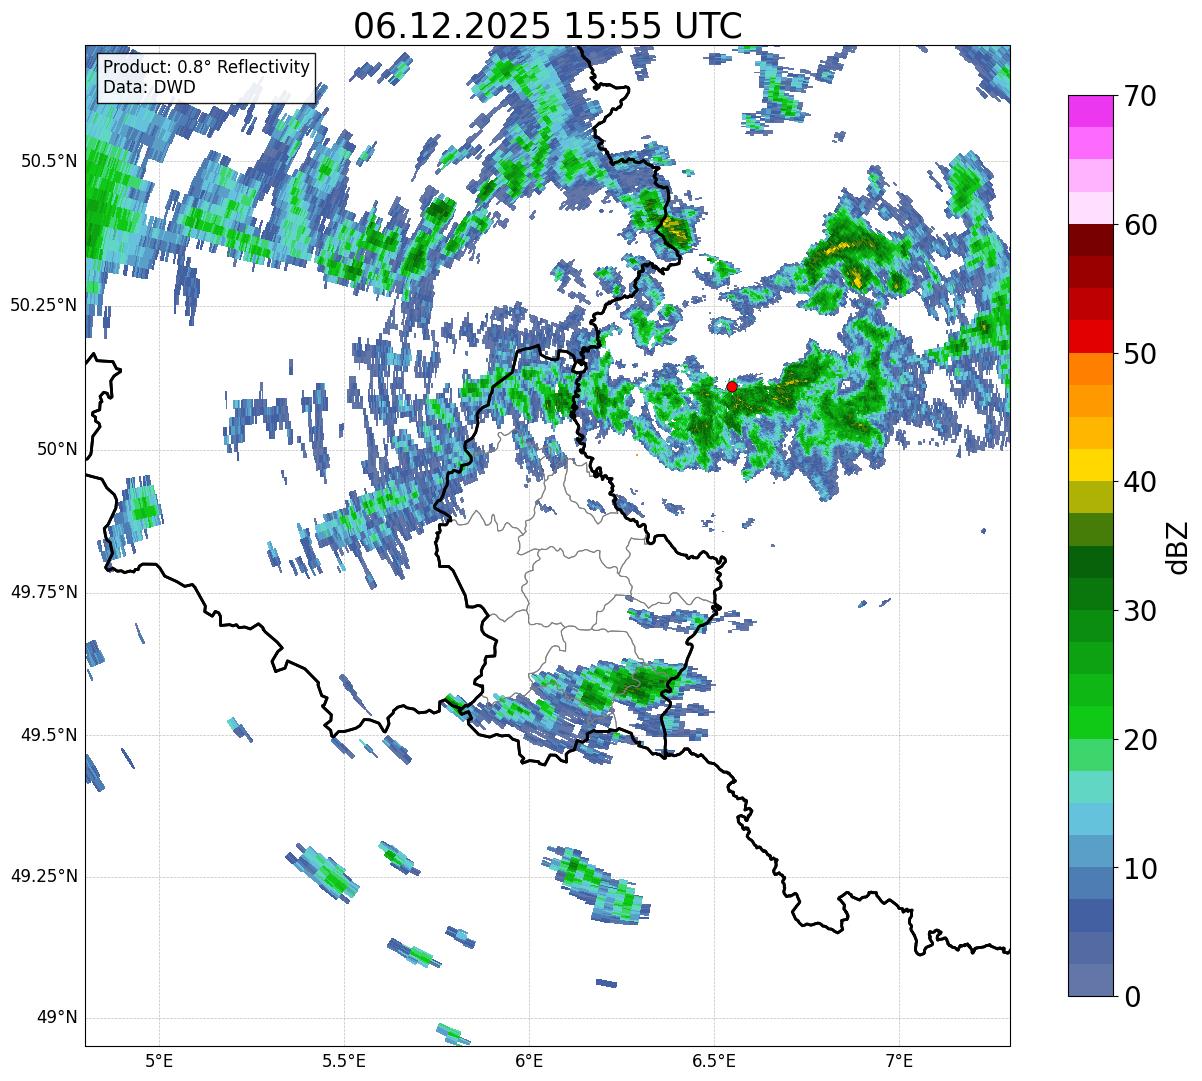Click the latitude label 50.25°N
Image resolution: width=1202 pixels, height=1081 pixels.
[44, 305]
